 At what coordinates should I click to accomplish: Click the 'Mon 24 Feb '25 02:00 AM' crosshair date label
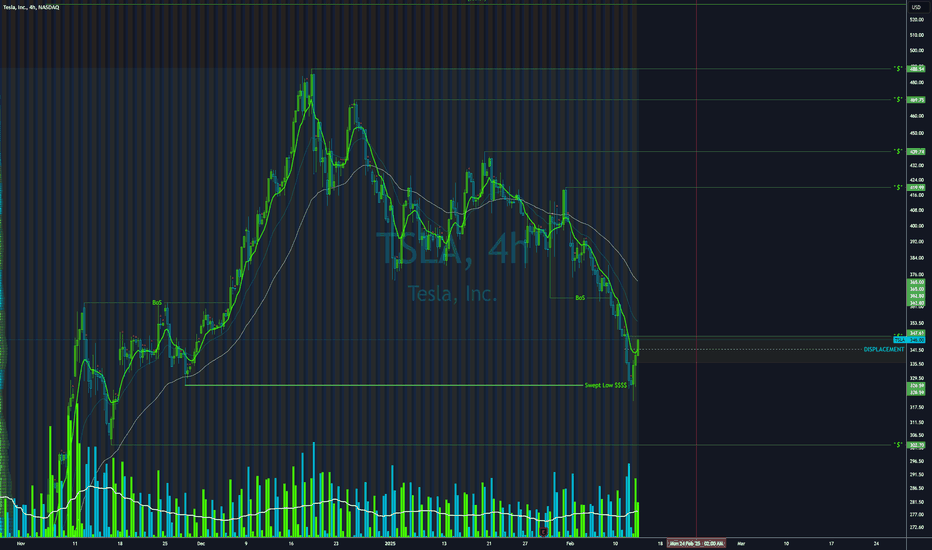coord(697,543)
